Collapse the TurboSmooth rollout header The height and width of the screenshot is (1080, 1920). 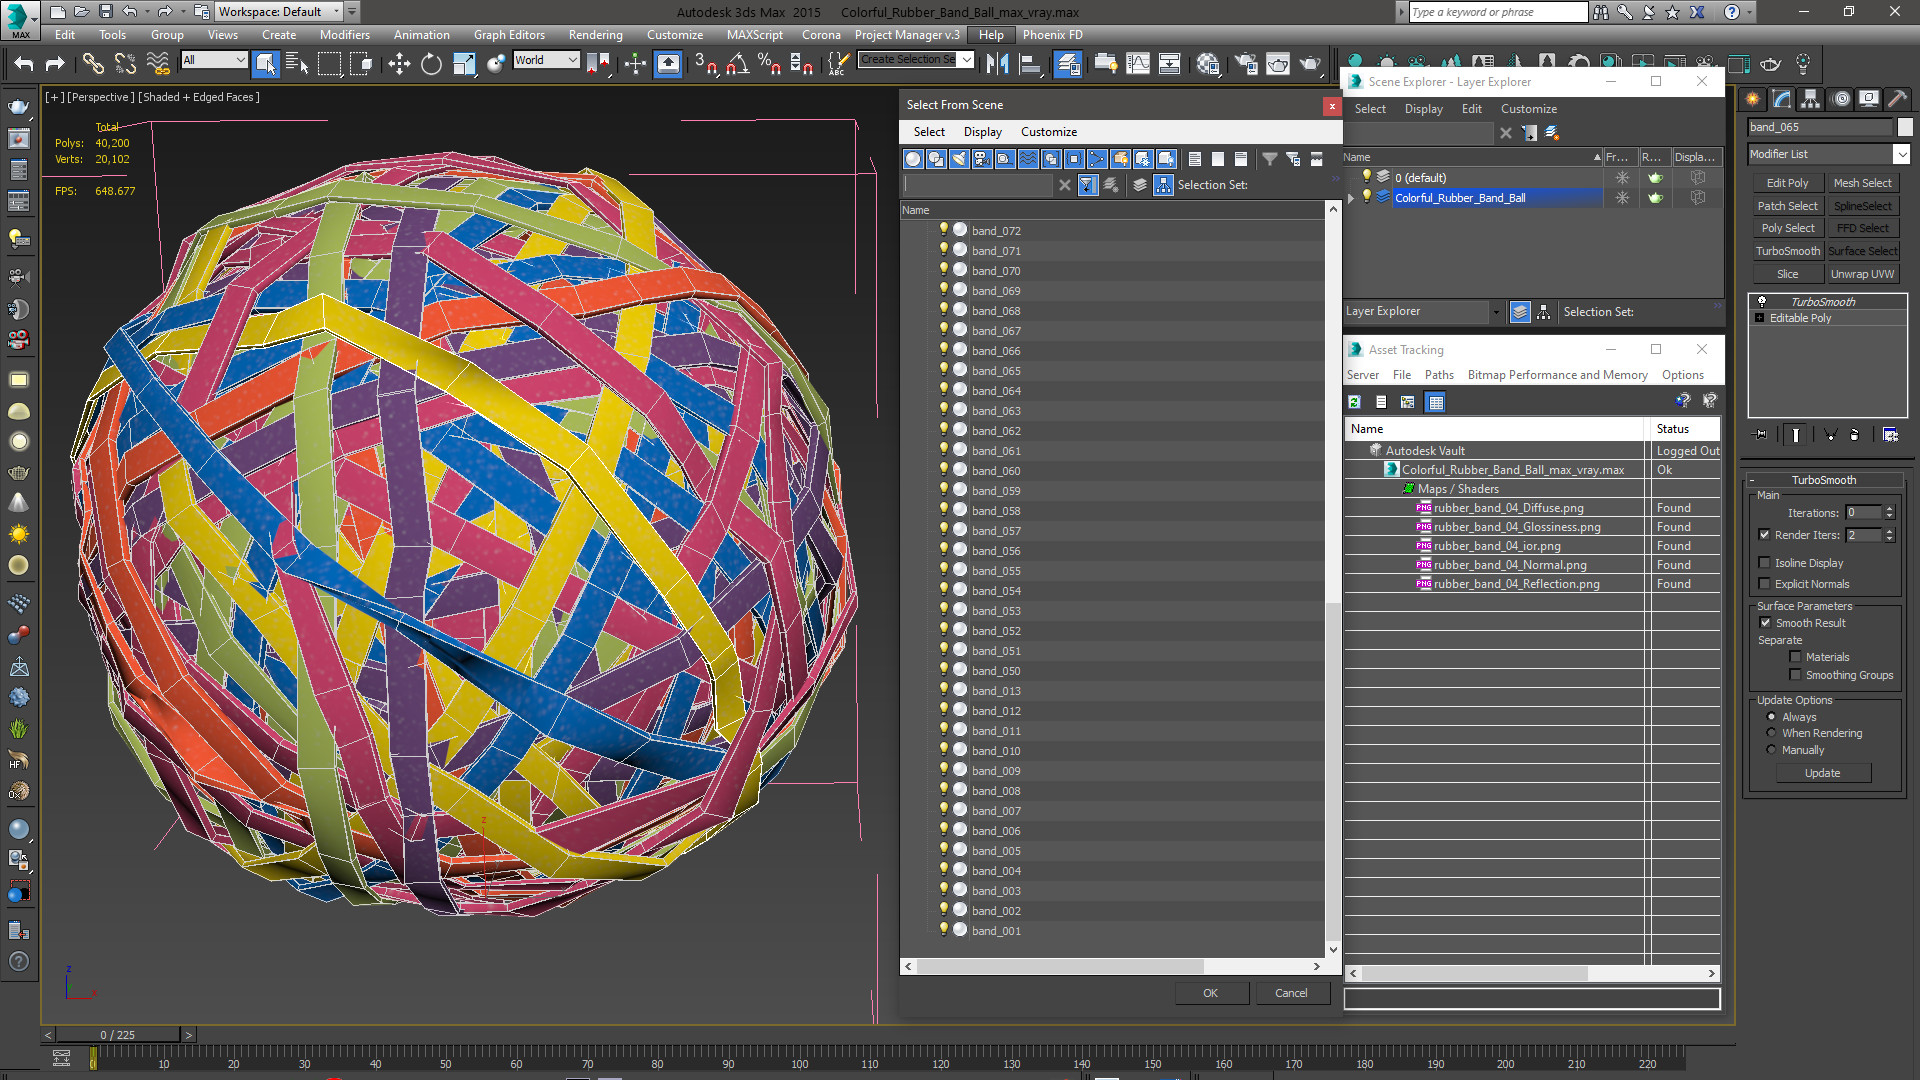click(x=1823, y=480)
